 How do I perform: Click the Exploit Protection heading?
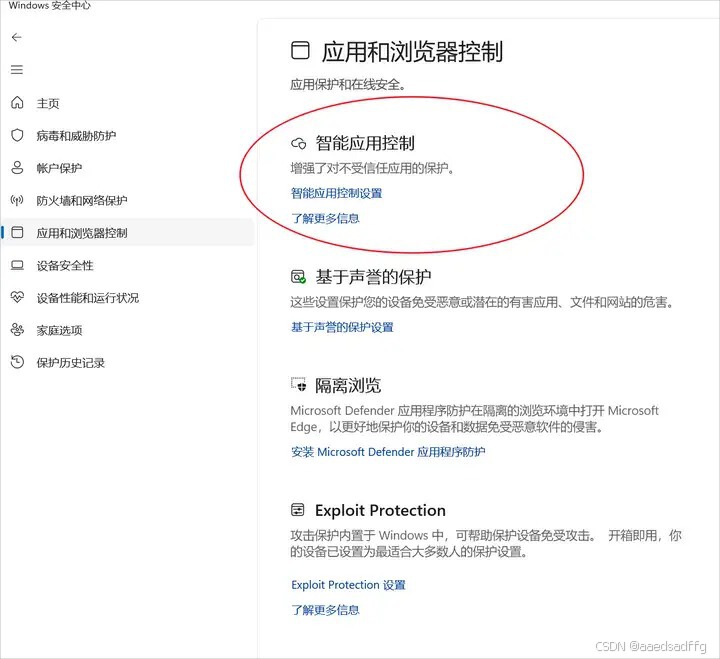(x=380, y=510)
